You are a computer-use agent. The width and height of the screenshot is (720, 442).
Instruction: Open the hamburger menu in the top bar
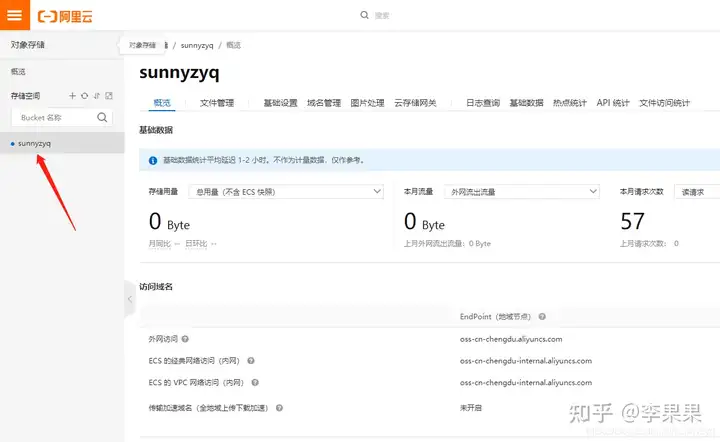(15, 15)
